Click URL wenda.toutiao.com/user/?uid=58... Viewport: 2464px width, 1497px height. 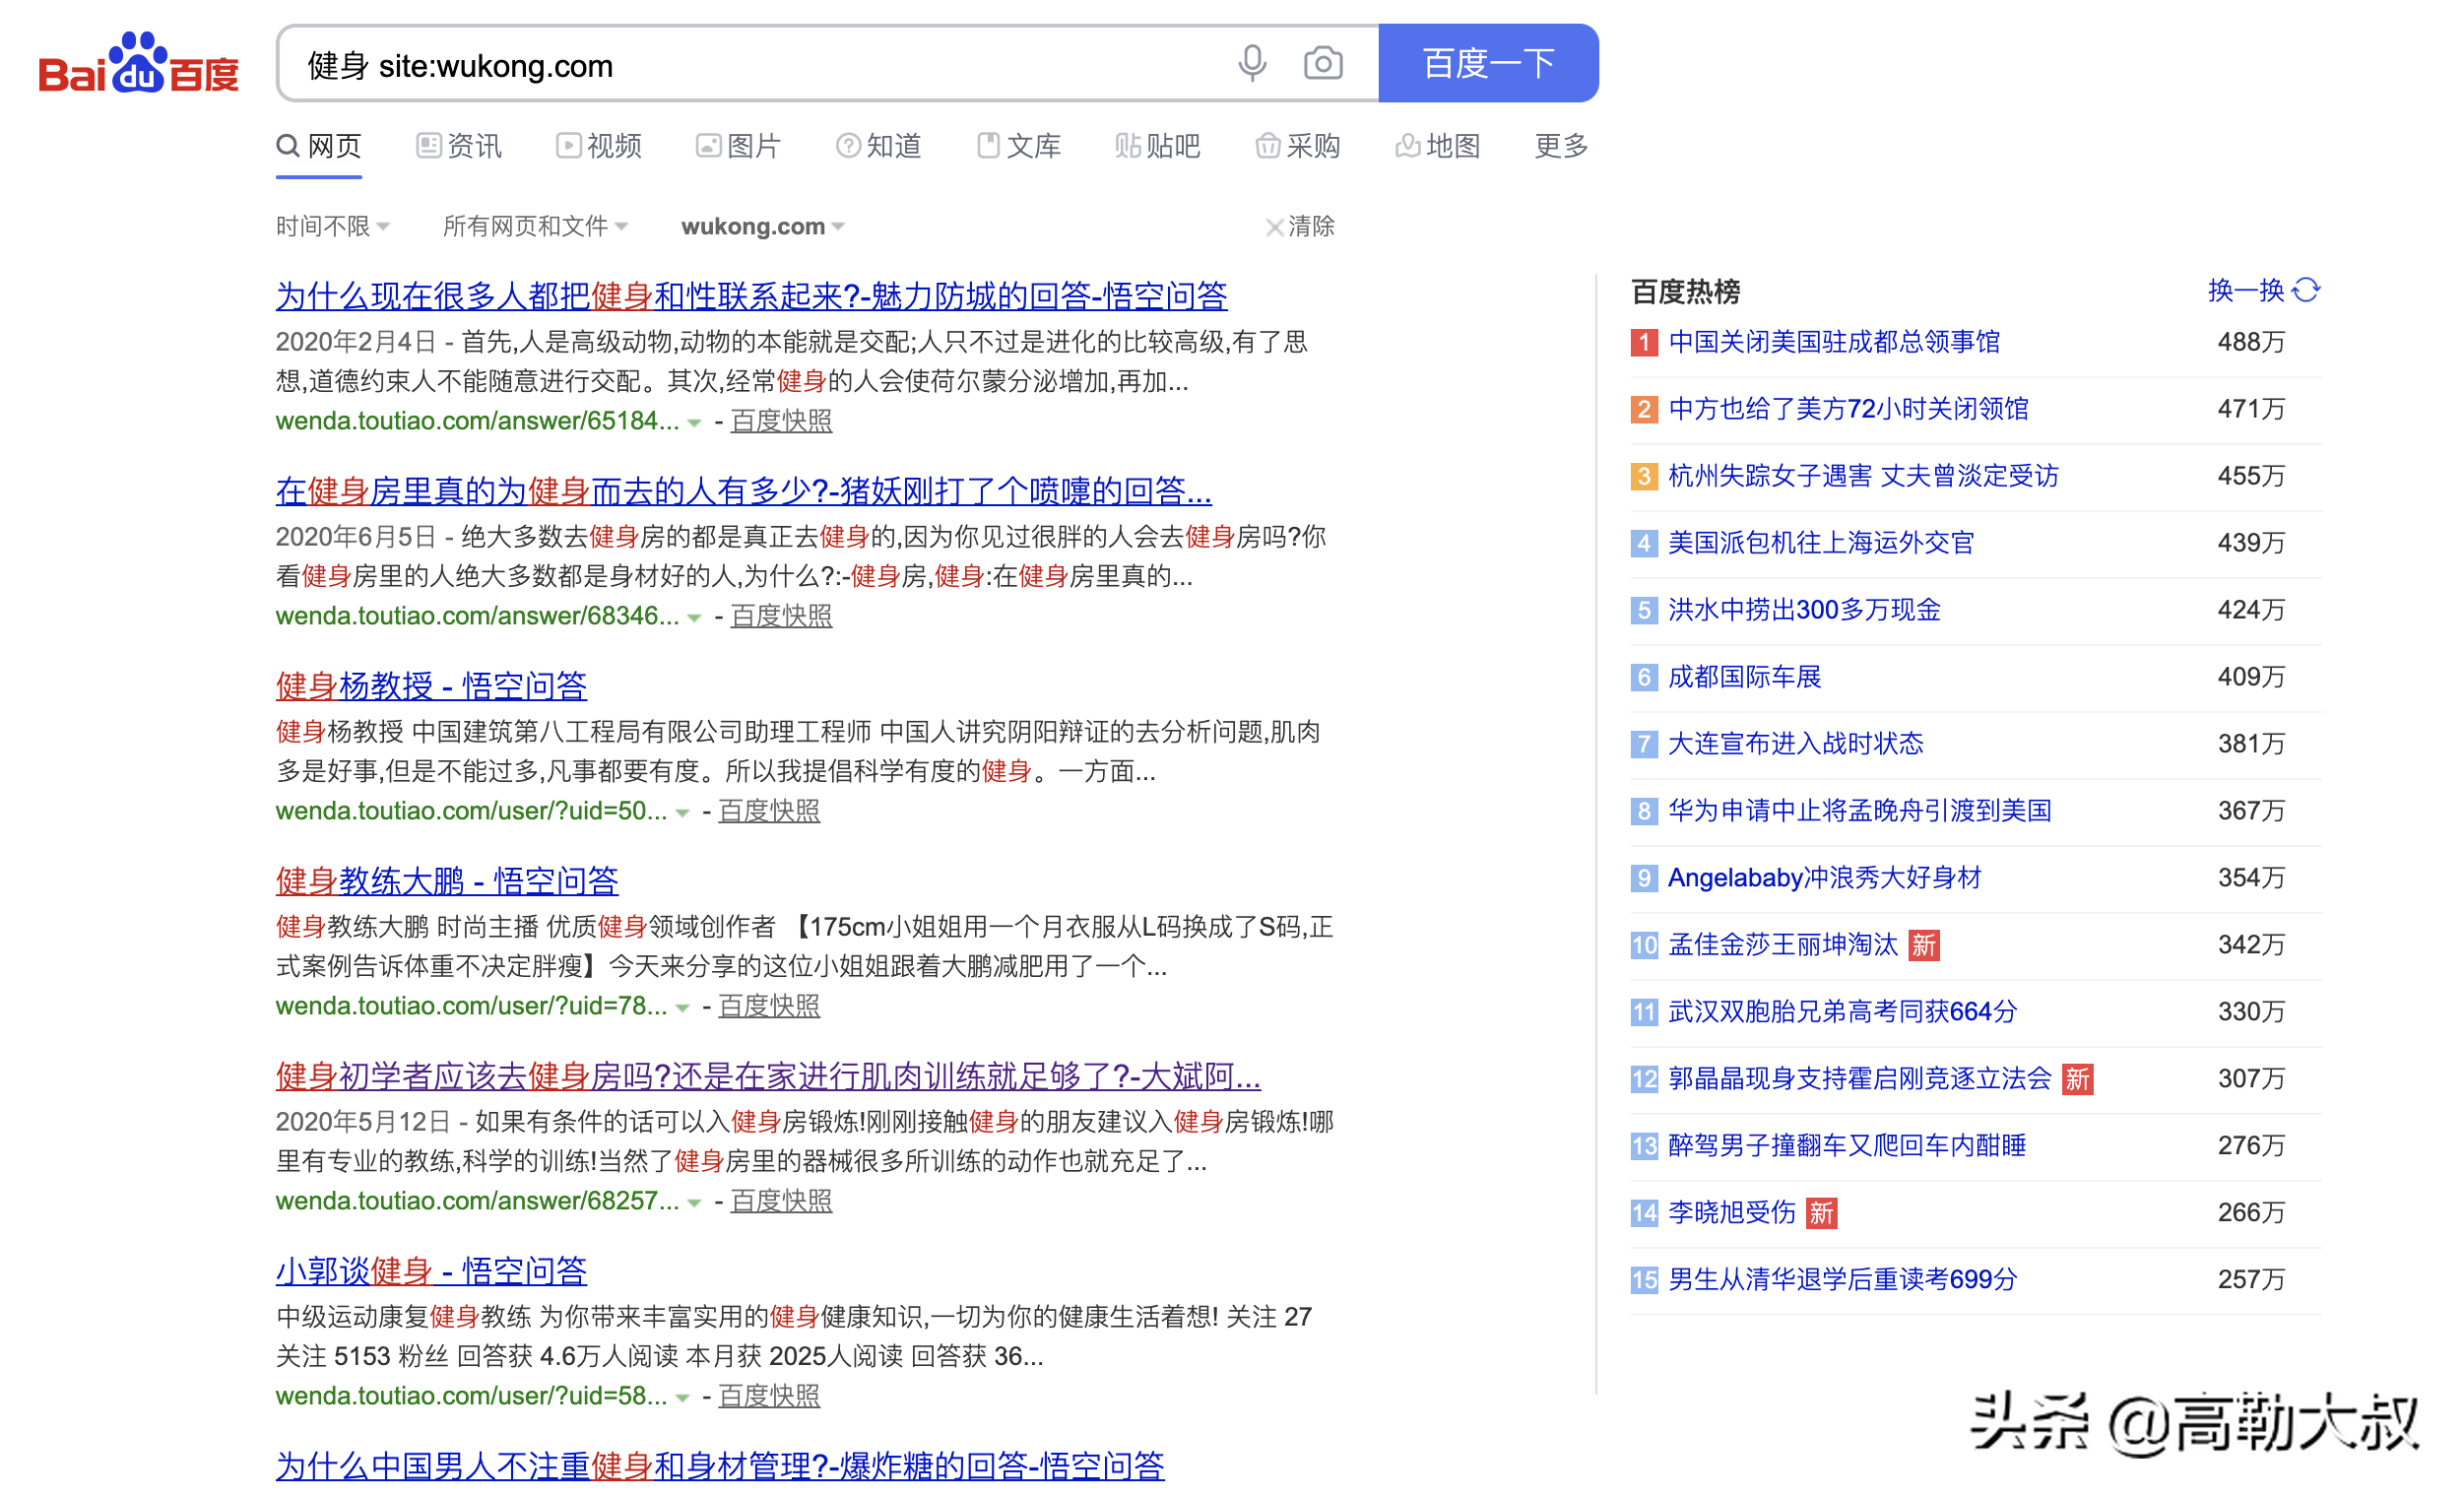(471, 1396)
